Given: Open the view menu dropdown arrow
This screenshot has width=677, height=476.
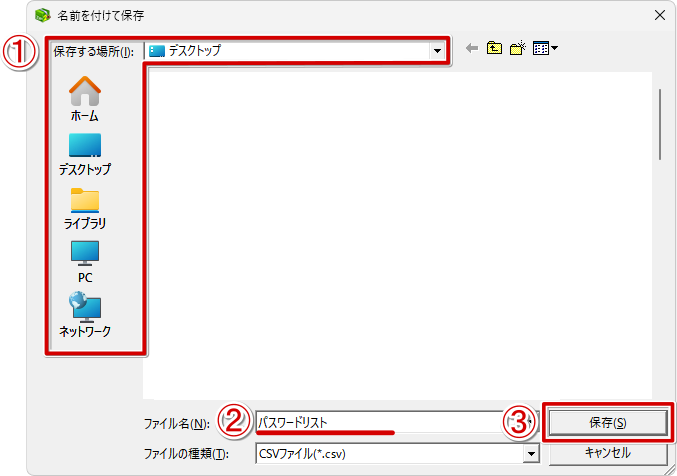Looking at the screenshot, I should click(554, 48).
